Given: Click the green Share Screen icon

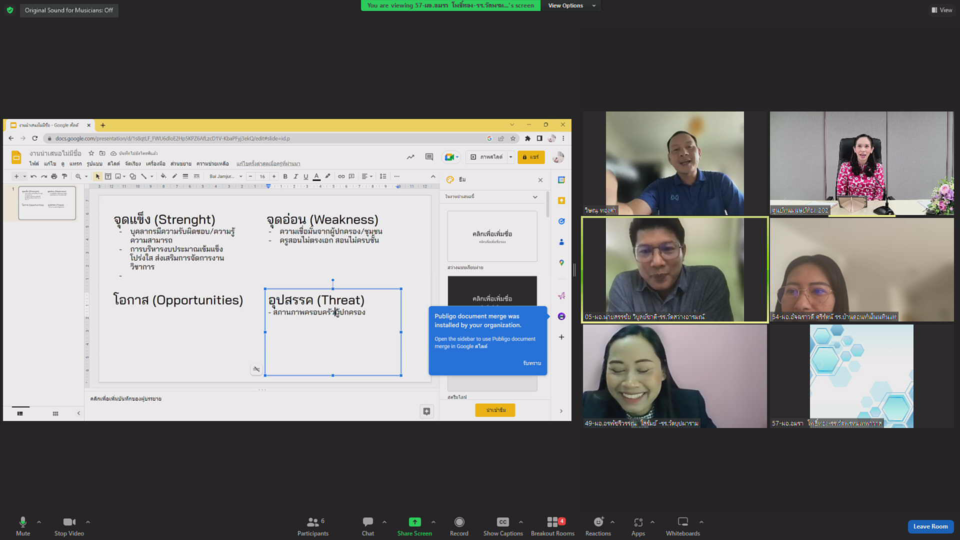Looking at the screenshot, I should [414, 522].
